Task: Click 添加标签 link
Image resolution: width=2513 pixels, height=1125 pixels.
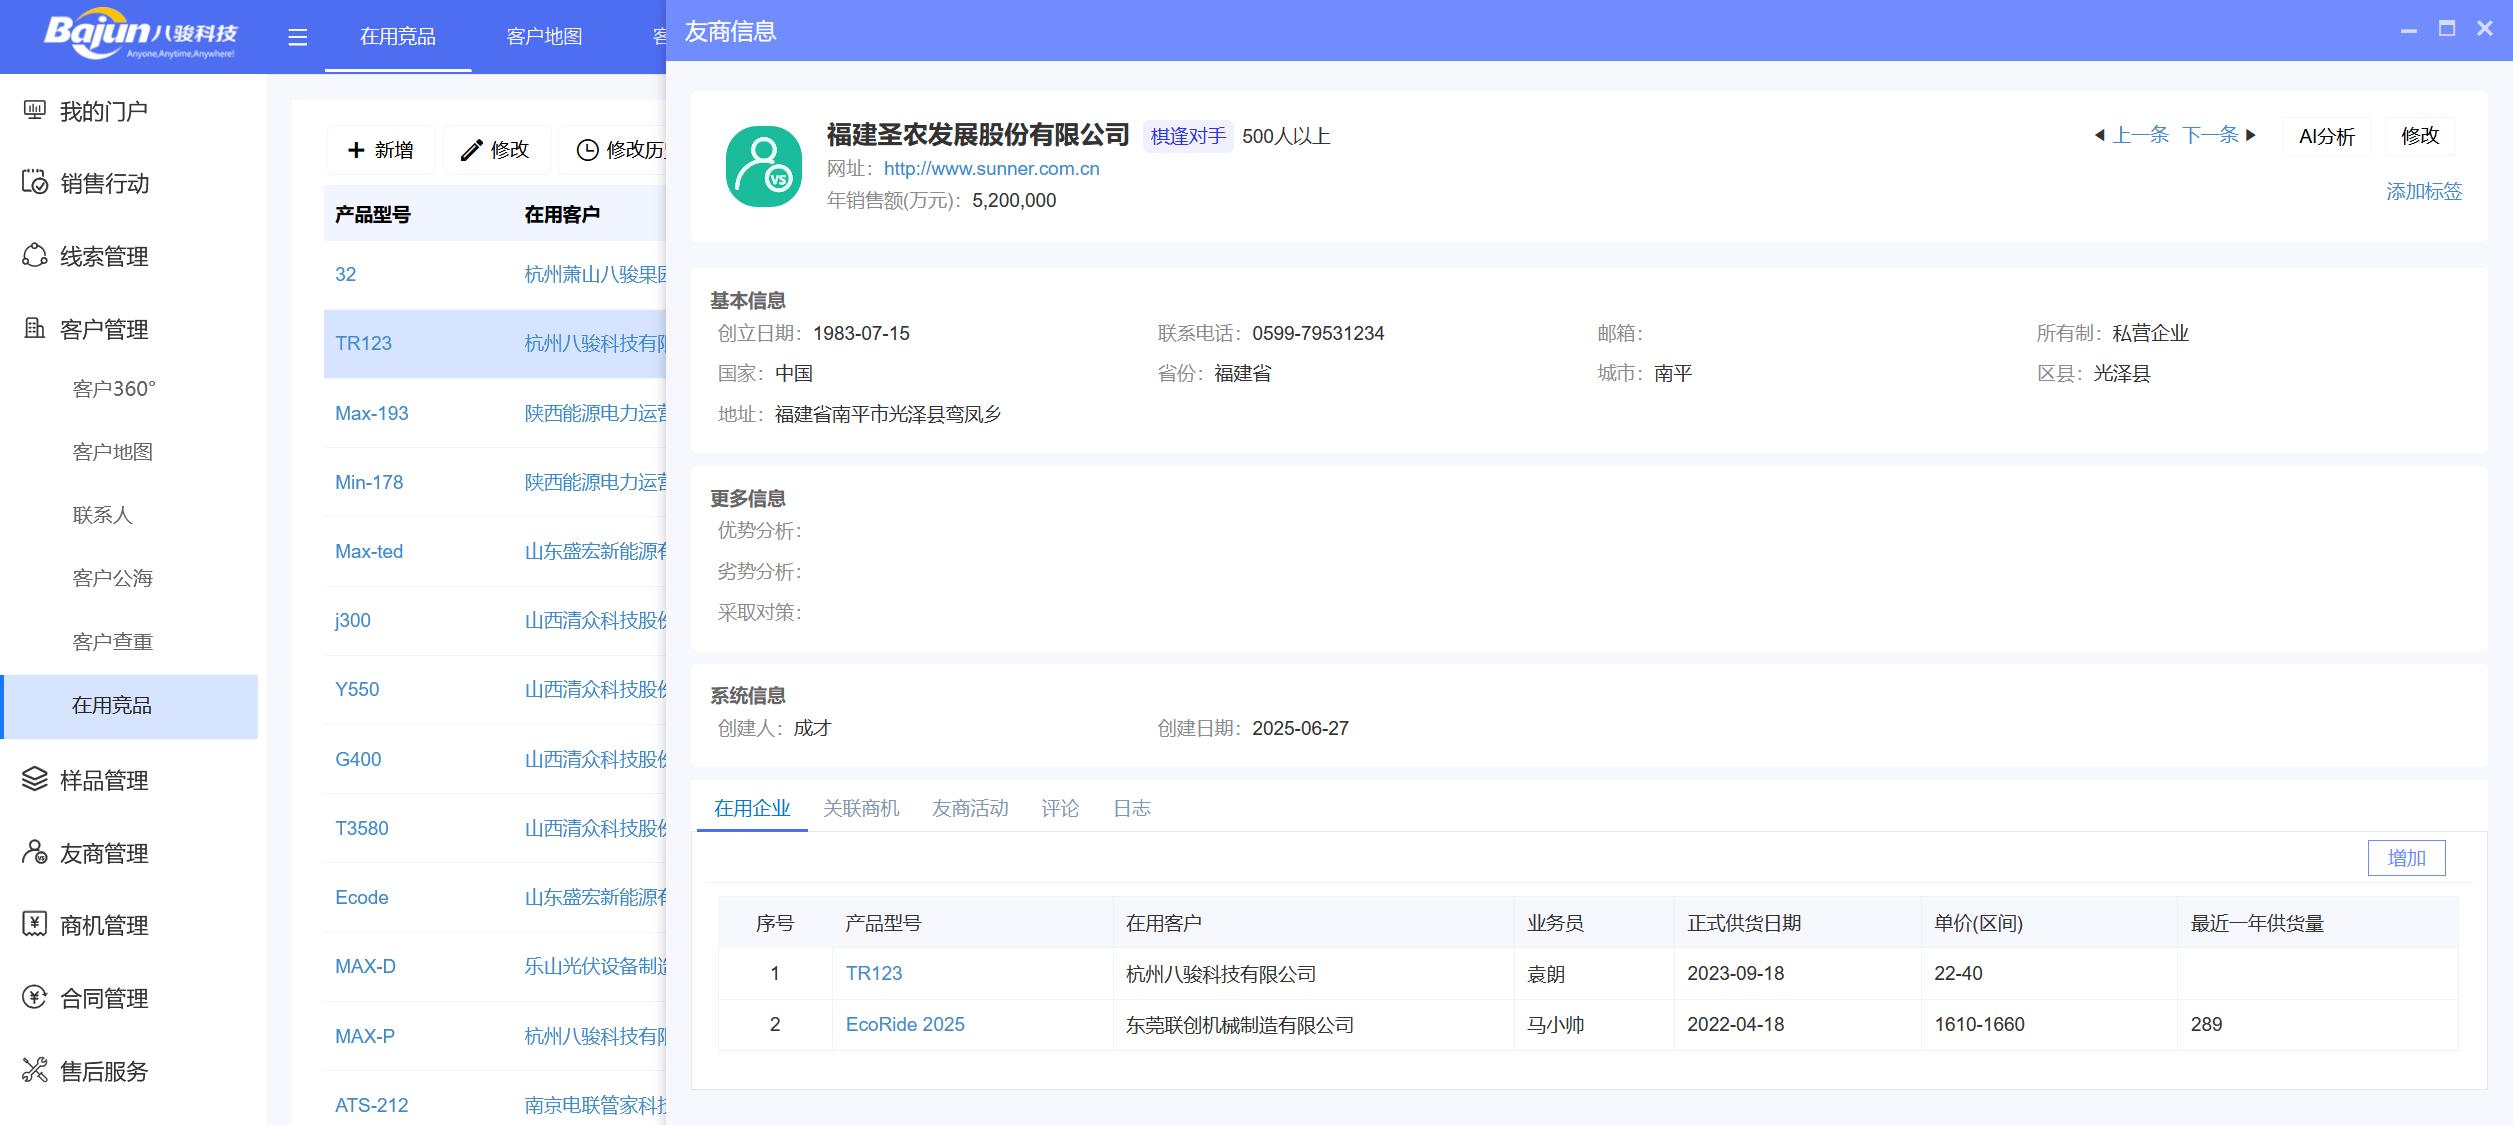Action: pos(2423,191)
